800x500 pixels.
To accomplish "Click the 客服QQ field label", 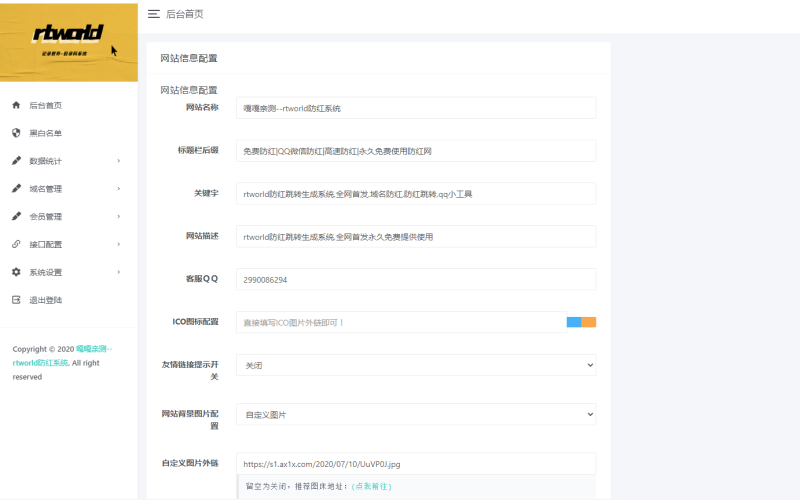I will [202, 279].
